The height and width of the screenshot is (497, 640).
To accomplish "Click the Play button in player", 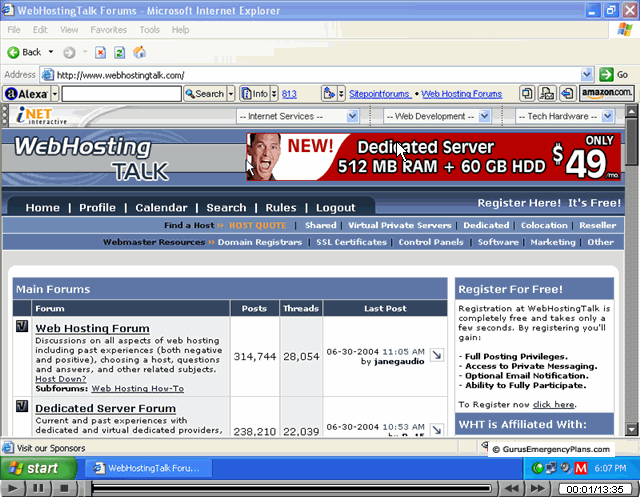I will point(12,488).
